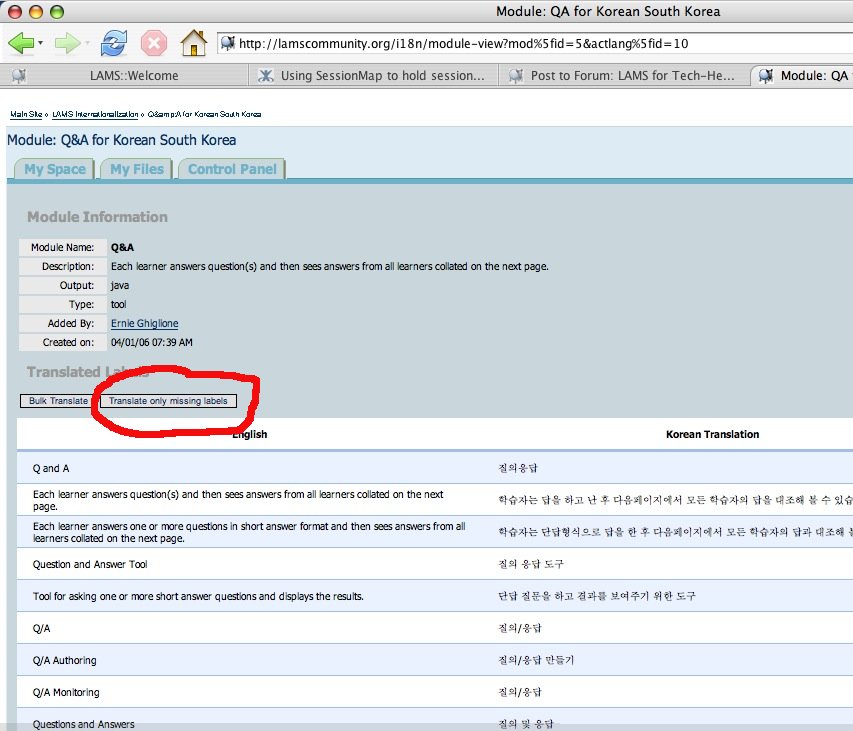
Task: Click the favicon on the Post to Forum tab
Action: [x=515, y=75]
